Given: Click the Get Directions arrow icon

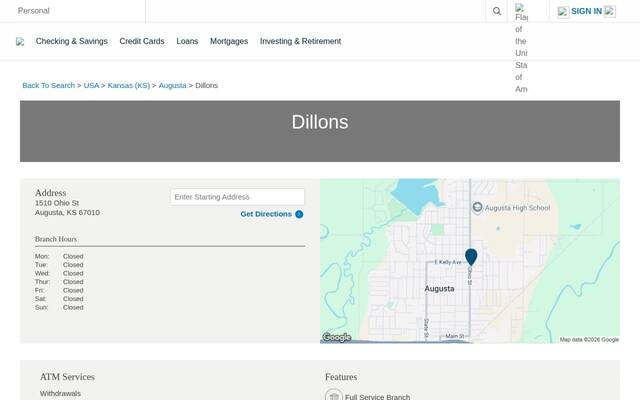Looking at the screenshot, I should pyautogui.click(x=299, y=214).
